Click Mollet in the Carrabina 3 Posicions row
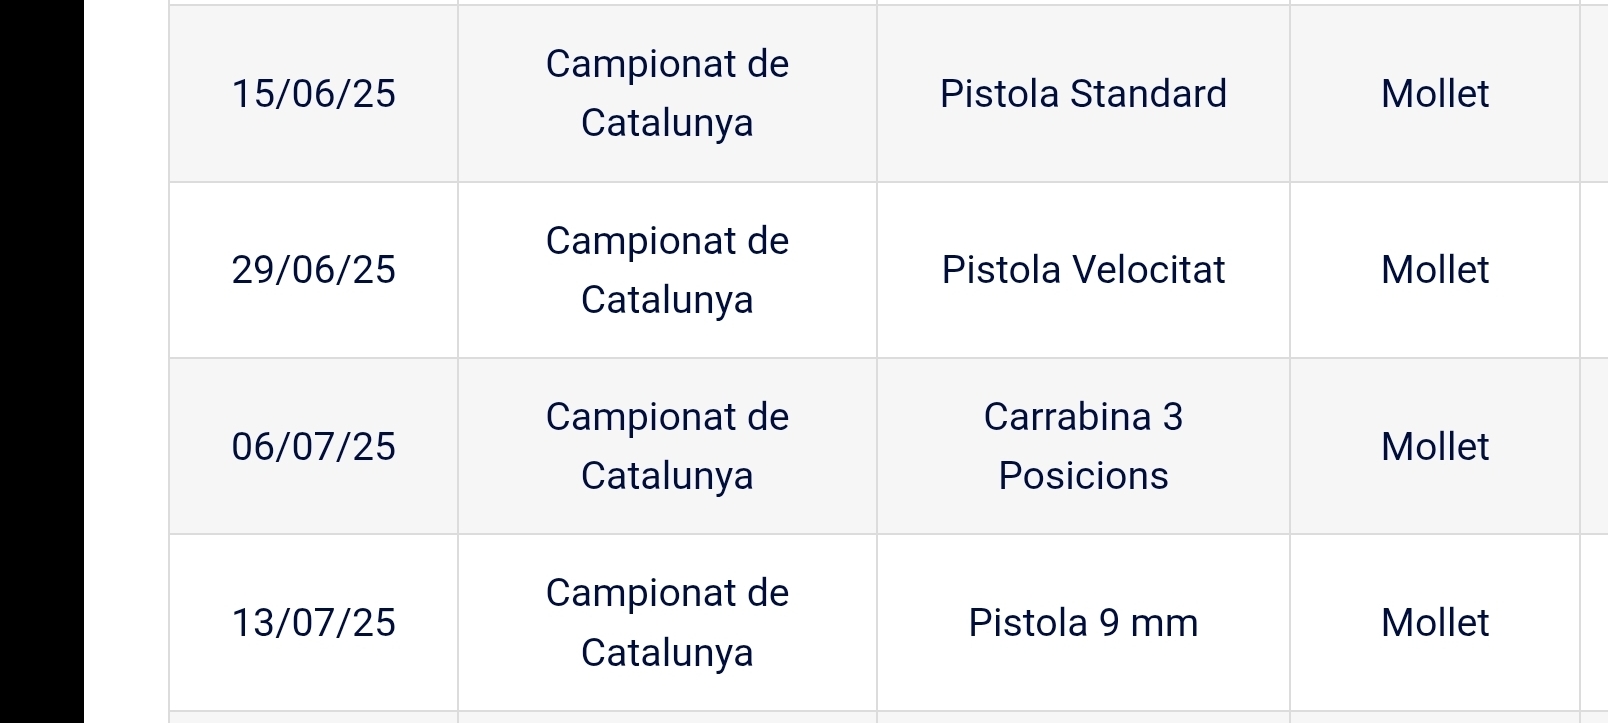Screen dimensions: 1608x723 [1434, 446]
